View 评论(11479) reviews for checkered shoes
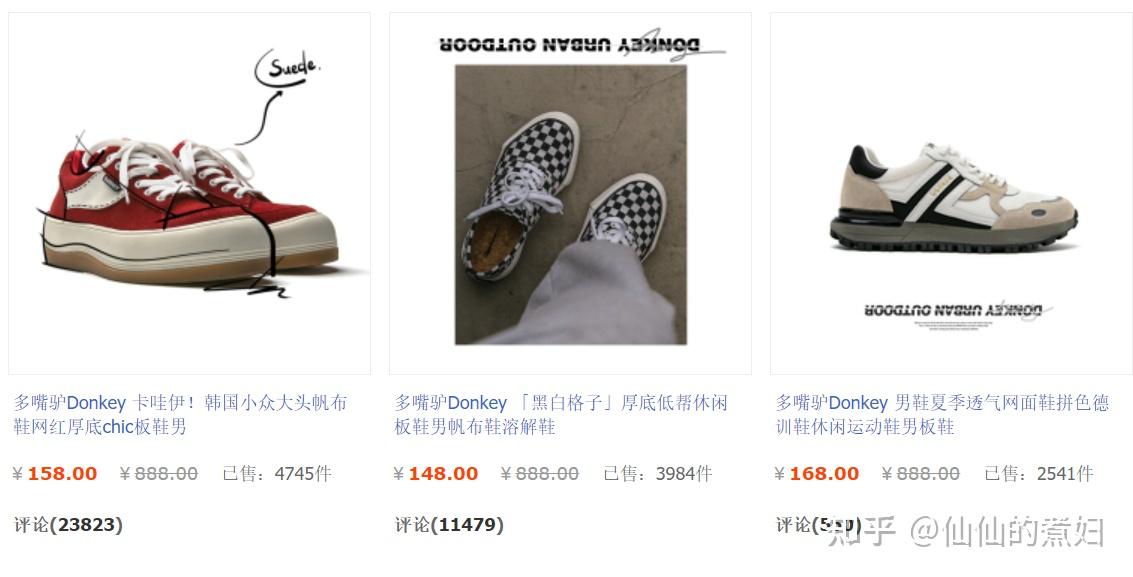The width and height of the screenshot is (1133, 577). 449,525
